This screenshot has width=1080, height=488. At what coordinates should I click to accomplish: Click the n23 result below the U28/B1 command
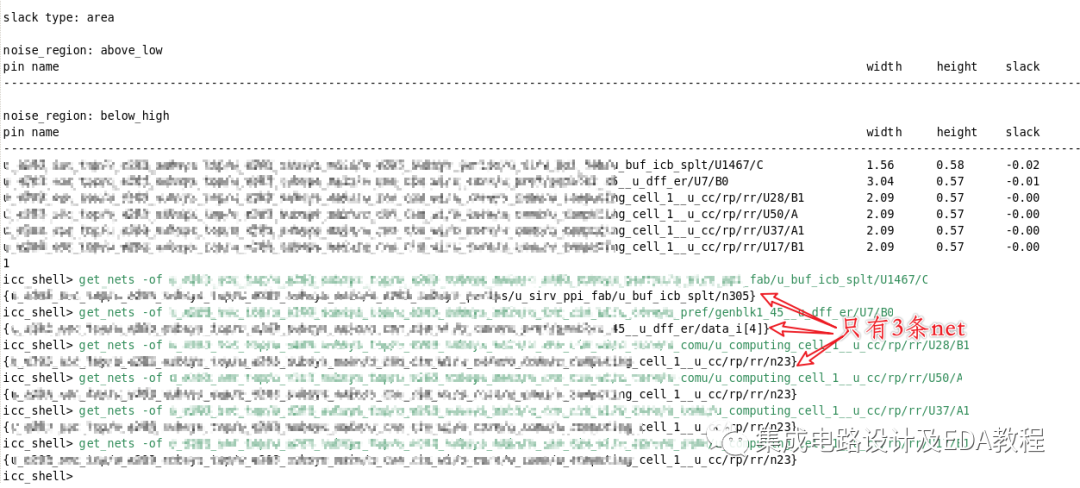[x=400, y=361]
